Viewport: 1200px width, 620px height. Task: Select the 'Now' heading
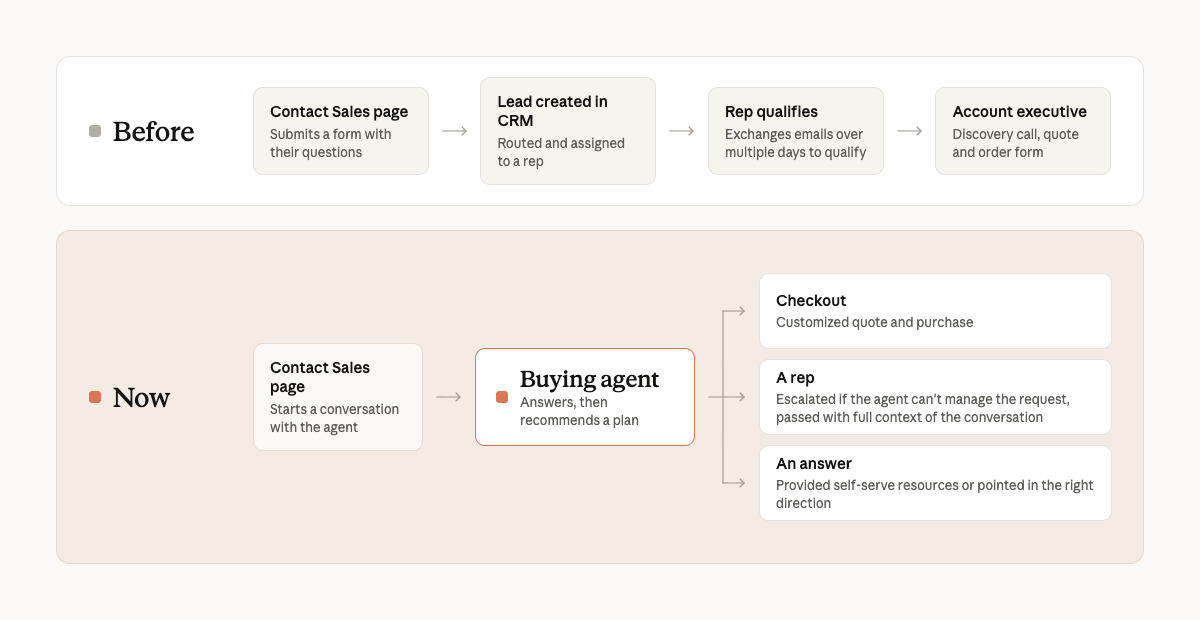click(141, 397)
